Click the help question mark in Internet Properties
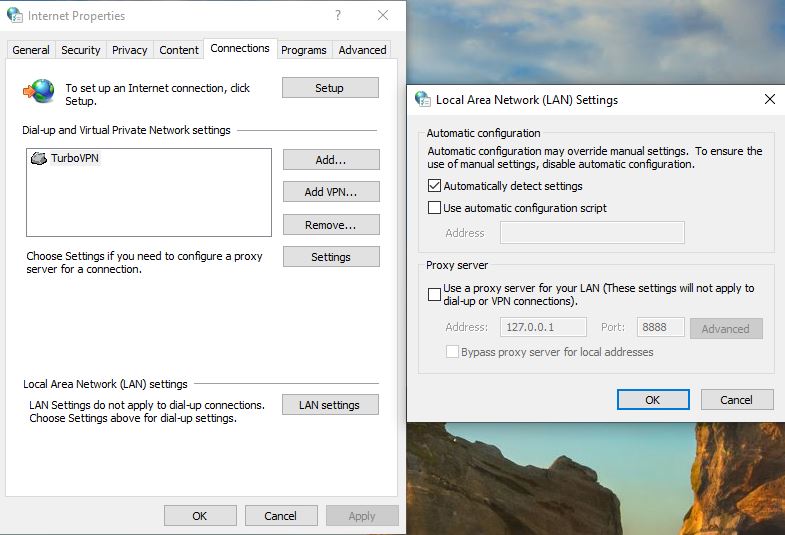This screenshot has width=785, height=535. coord(338,16)
